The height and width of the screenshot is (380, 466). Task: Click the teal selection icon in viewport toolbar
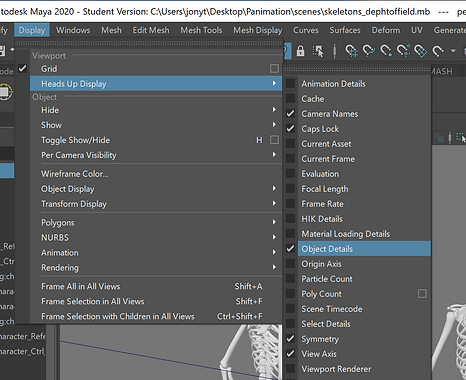coord(460,137)
